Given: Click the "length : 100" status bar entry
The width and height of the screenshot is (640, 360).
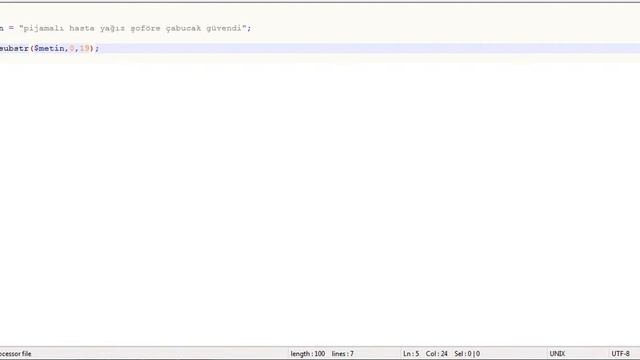Looking at the screenshot, I should [308, 354].
